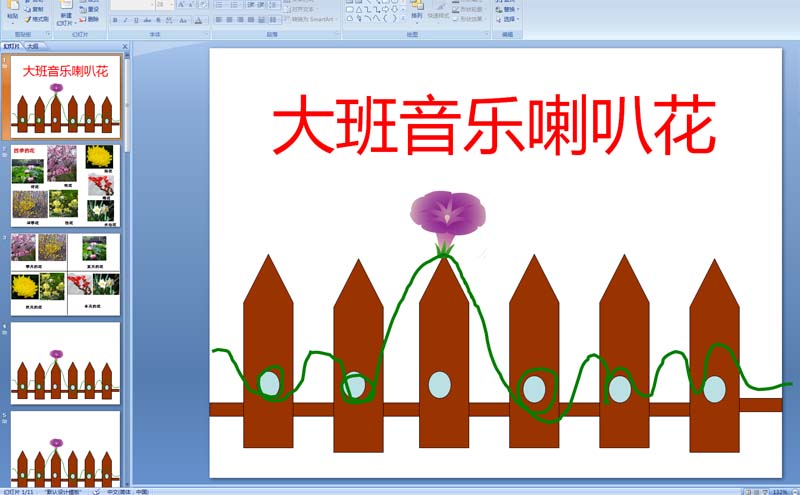This screenshot has width=800, height=495.
Task: Open the Change Case (Aa) menu
Action: coord(183,20)
